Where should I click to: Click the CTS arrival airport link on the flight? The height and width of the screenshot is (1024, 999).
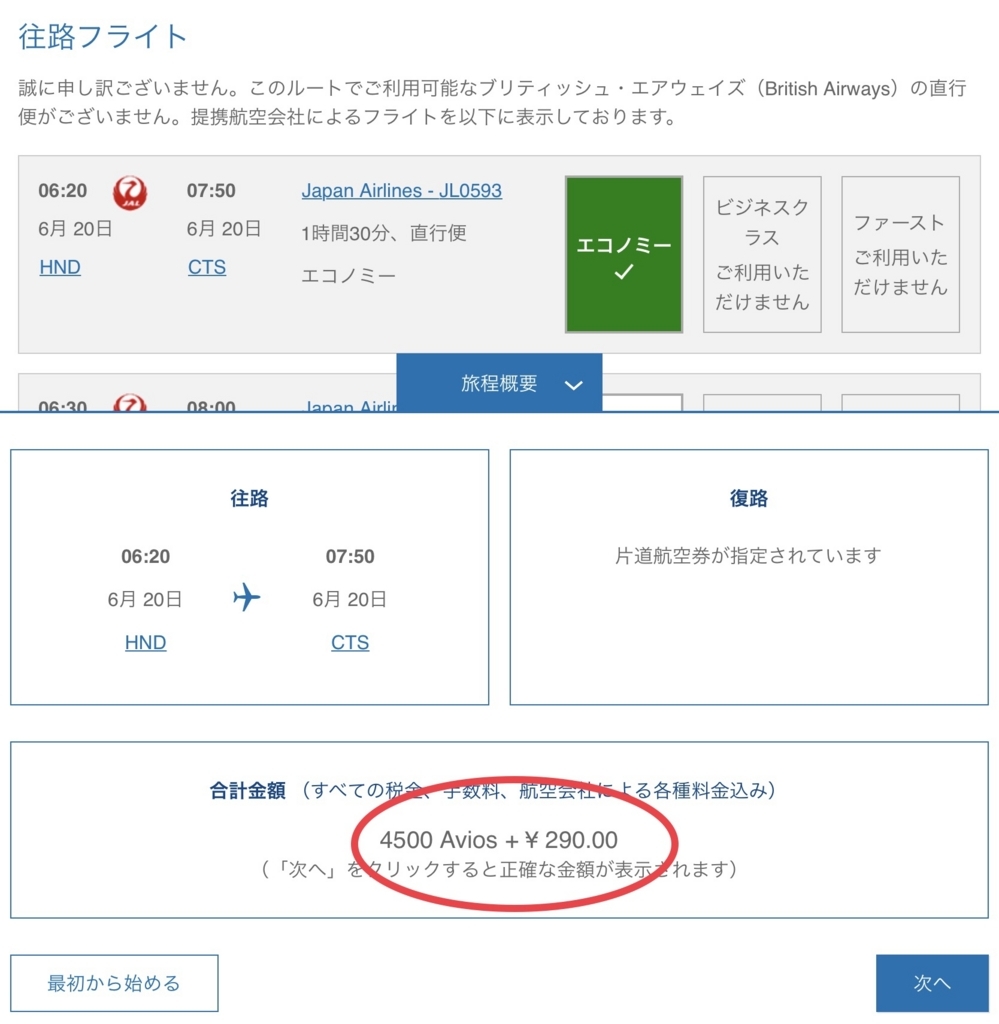pos(206,267)
